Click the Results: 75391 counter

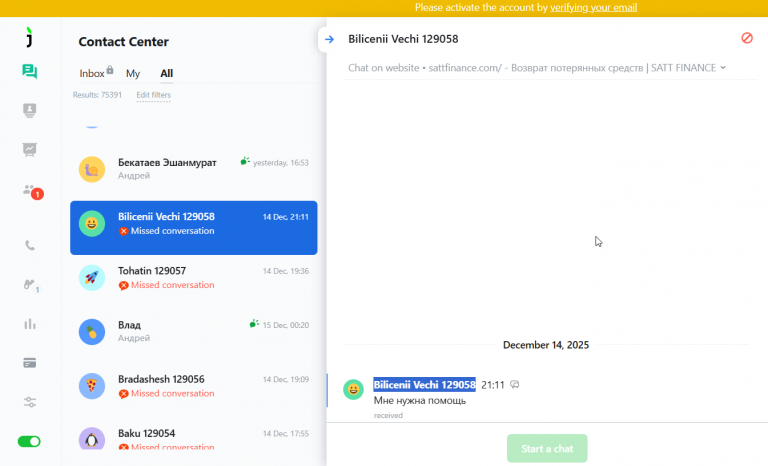97,95
